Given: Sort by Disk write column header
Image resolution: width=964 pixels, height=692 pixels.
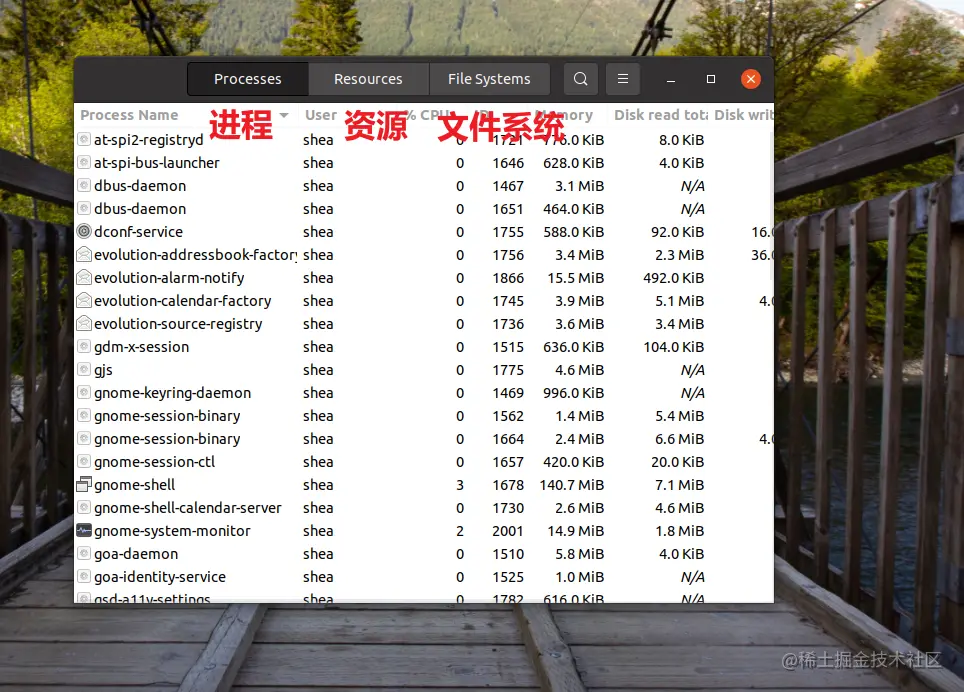Looking at the screenshot, I should point(743,115).
